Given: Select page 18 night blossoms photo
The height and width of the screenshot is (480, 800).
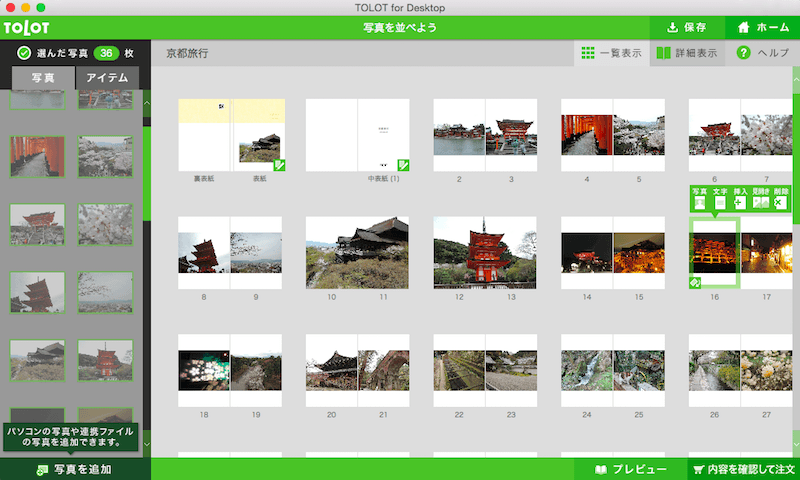Looking at the screenshot, I should (204, 370).
